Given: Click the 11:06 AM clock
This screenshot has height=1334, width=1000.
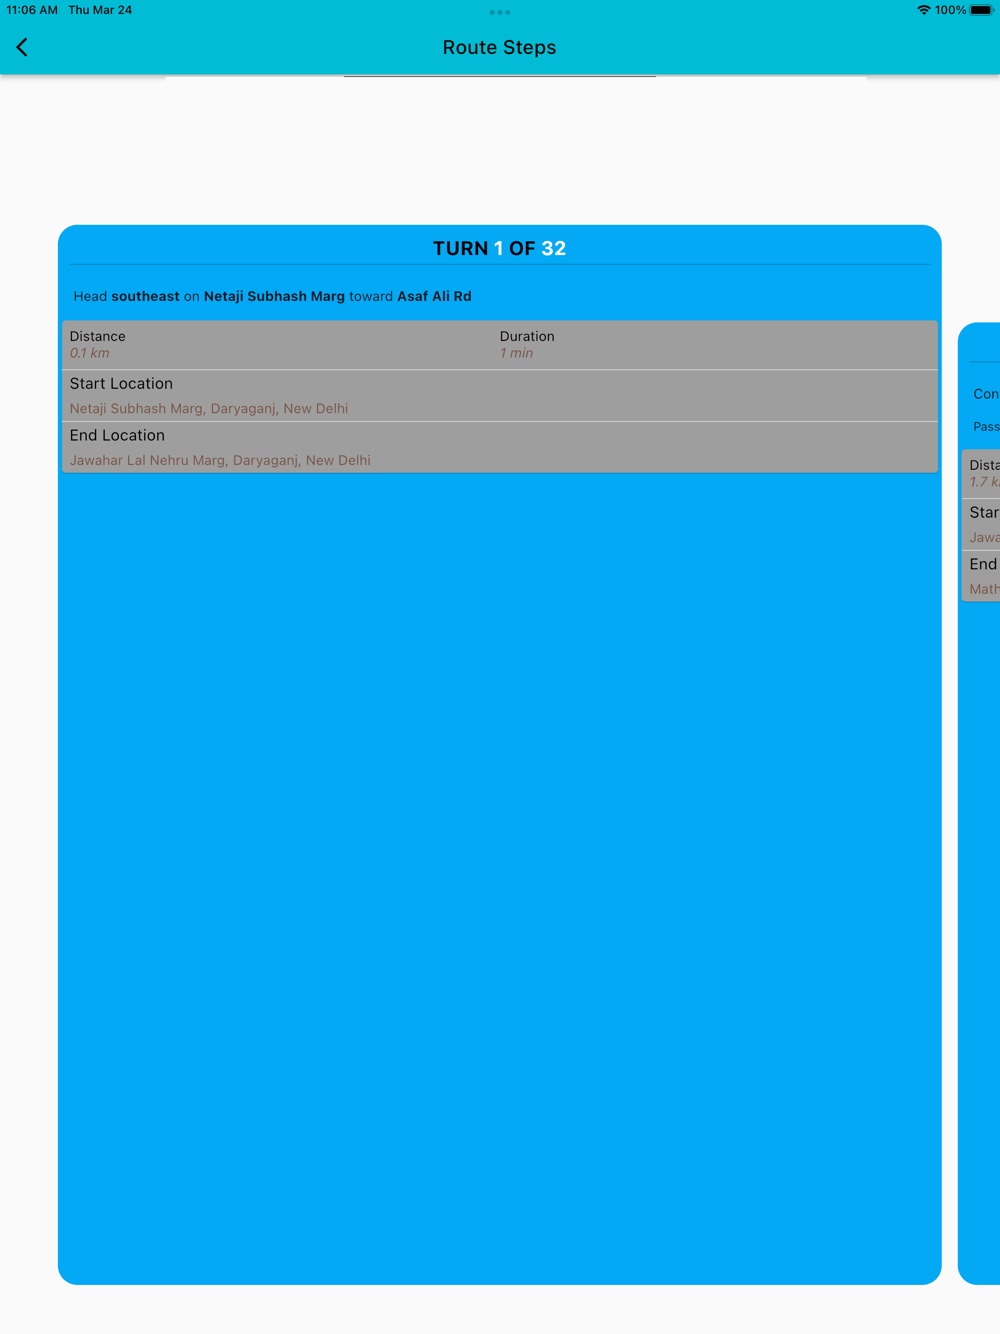Looking at the screenshot, I should click(32, 10).
